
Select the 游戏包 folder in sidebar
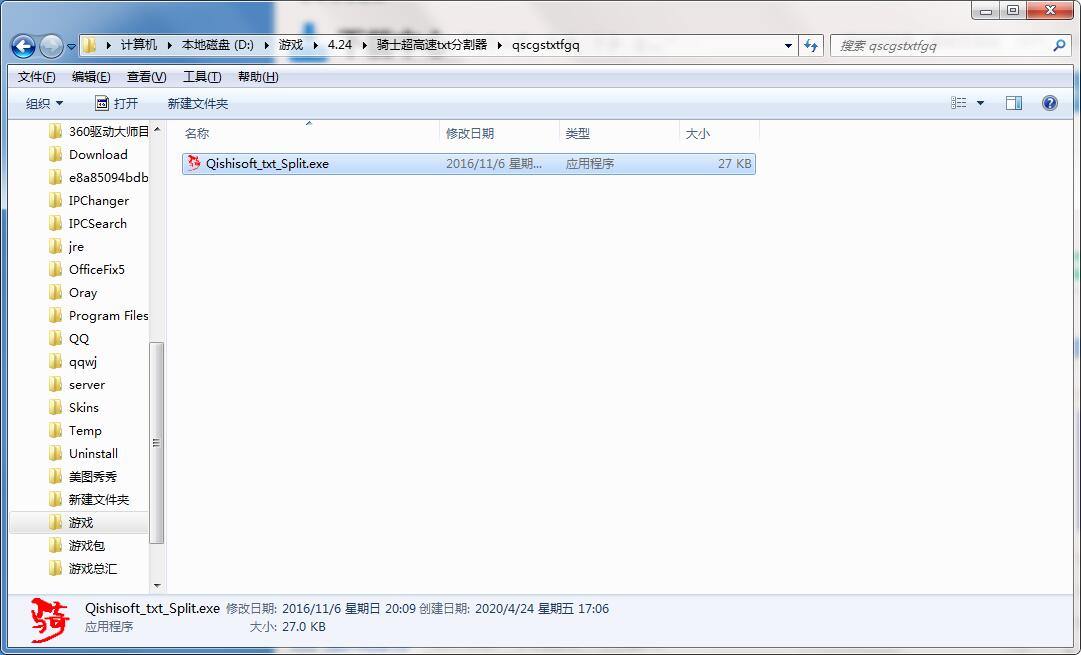tap(86, 546)
